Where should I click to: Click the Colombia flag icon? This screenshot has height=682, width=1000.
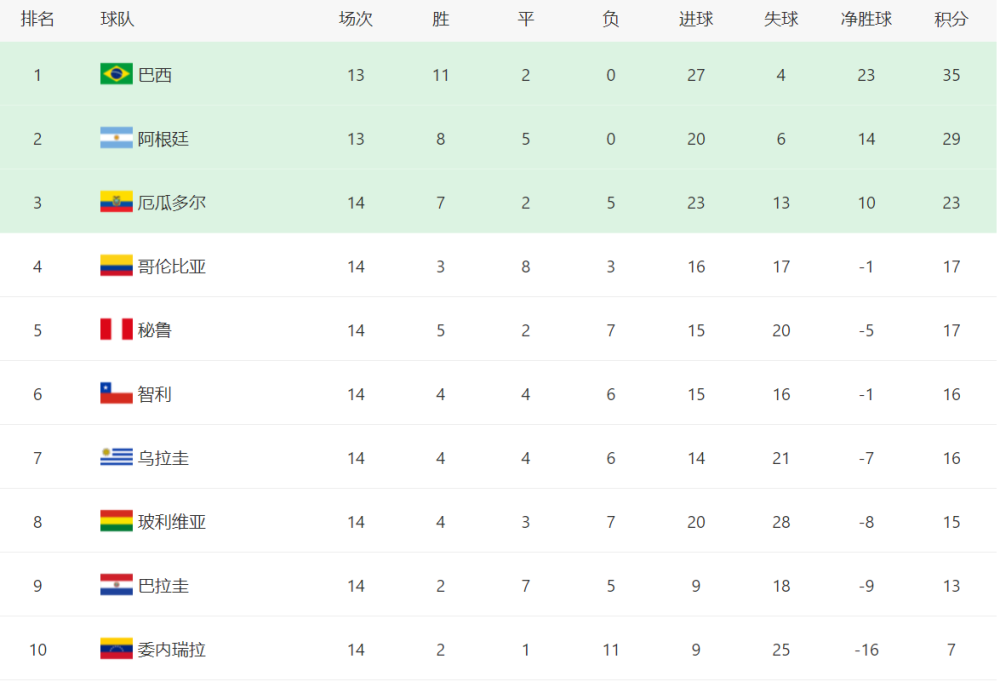(x=116, y=265)
